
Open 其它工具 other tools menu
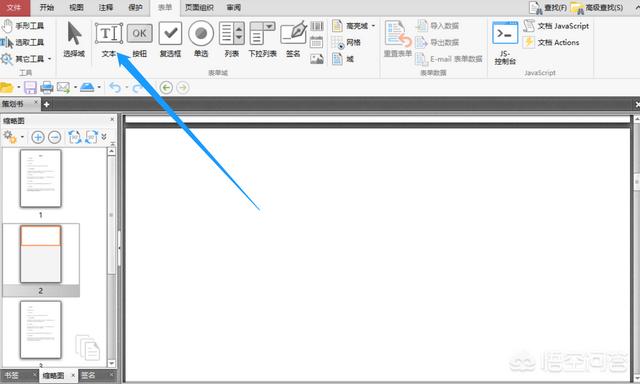[x=26, y=59]
